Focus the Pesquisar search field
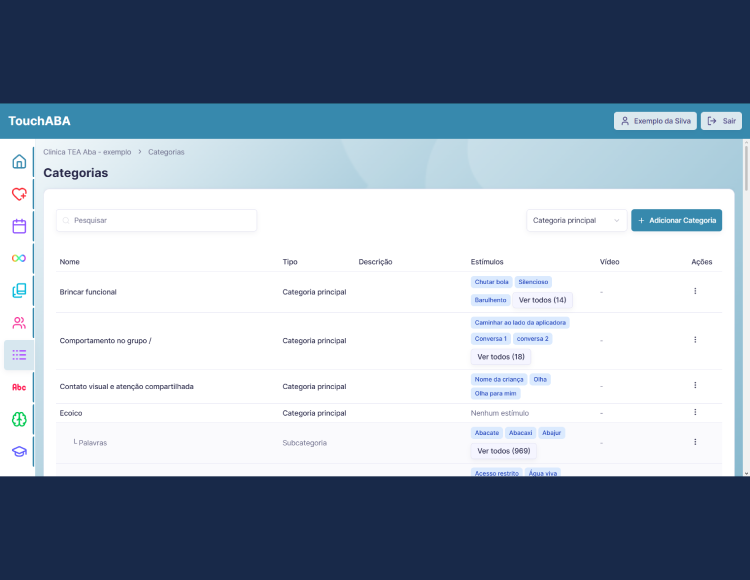The width and height of the screenshot is (750, 580). pyautogui.click(x=156, y=220)
